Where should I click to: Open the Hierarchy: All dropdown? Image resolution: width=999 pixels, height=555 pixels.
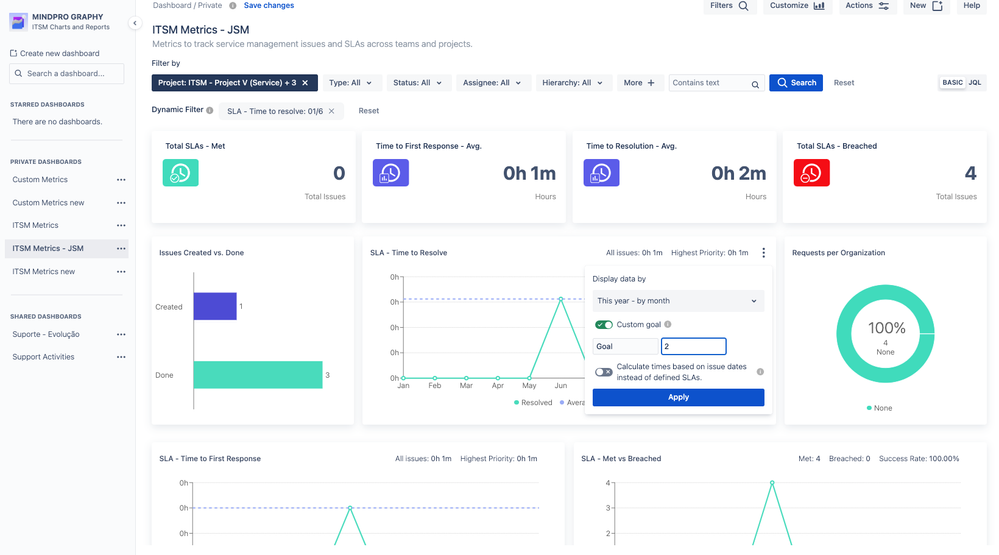pyautogui.click(x=573, y=83)
